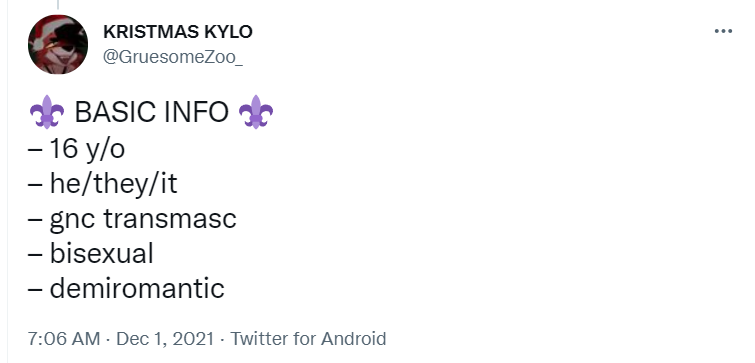The image size is (755, 363).
Task: Click the word "Android" in the tweet footer
Action: coord(353,338)
